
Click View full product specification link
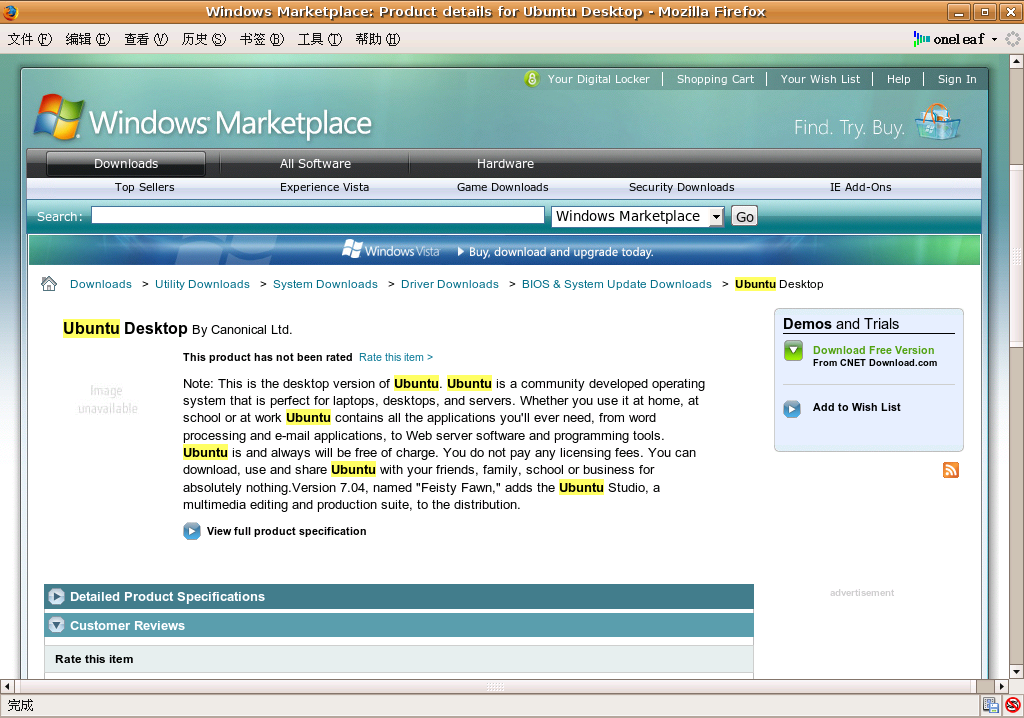[287, 531]
